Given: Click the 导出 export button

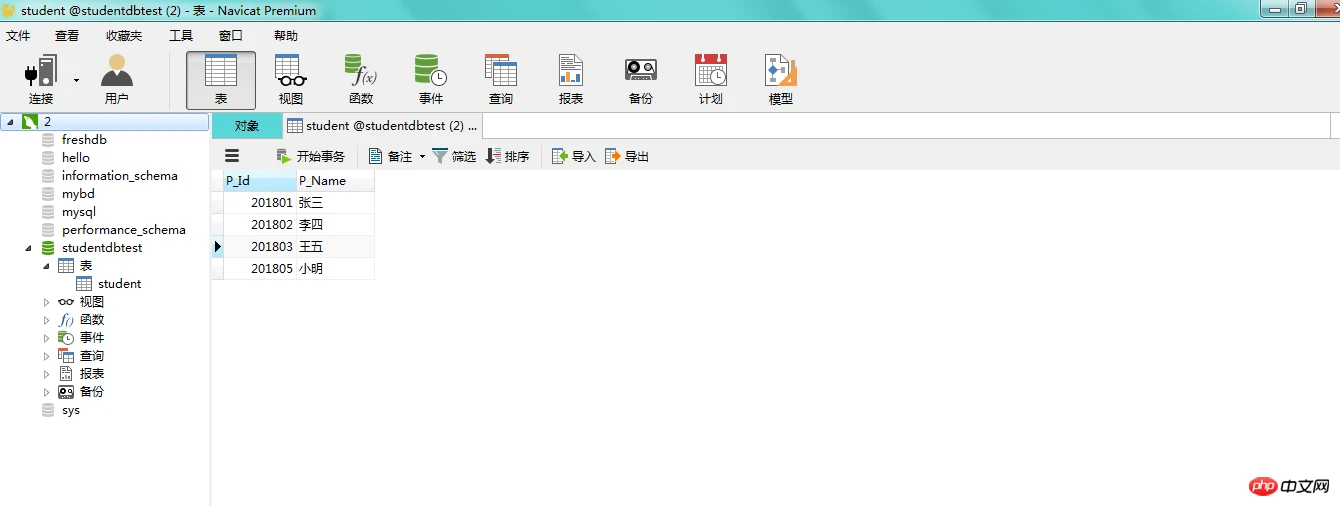Looking at the screenshot, I should click(627, 156).
